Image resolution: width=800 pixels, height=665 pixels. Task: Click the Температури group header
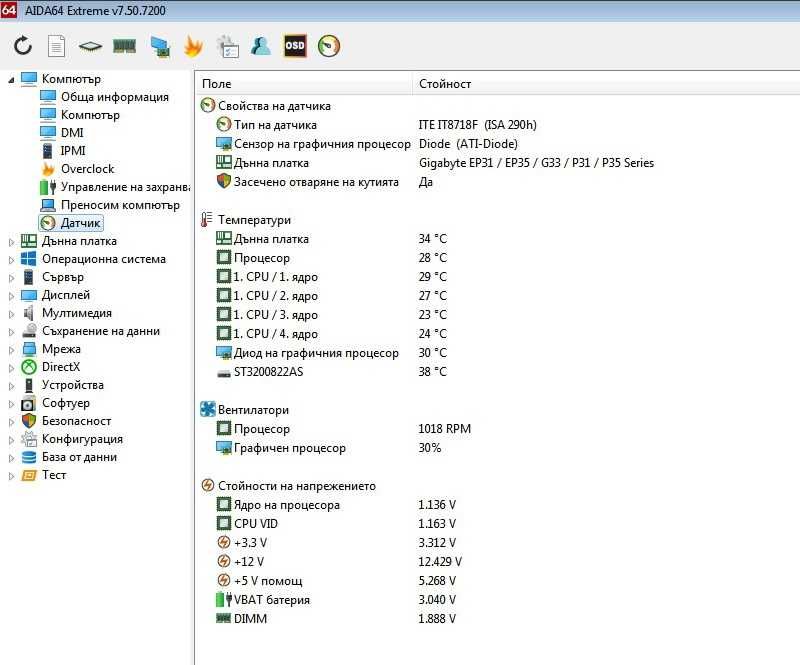click(245, 219)
